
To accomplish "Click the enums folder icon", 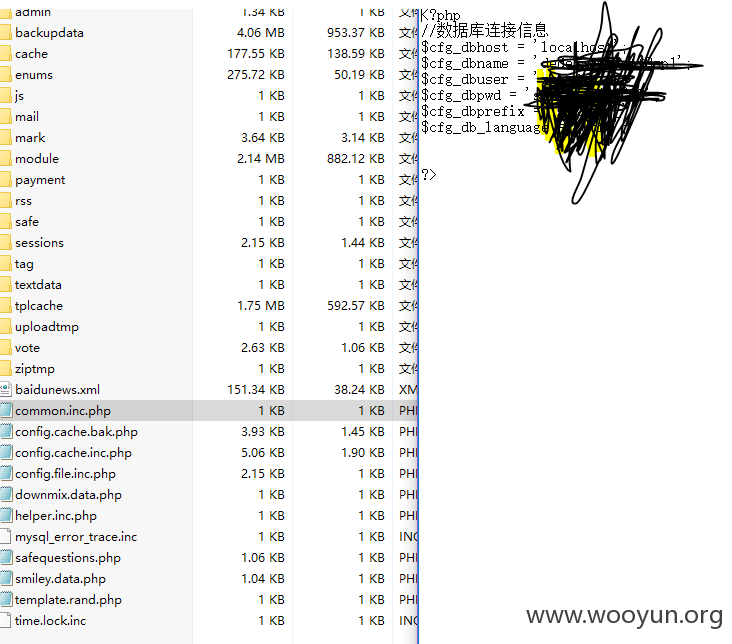I will point(5,75).
